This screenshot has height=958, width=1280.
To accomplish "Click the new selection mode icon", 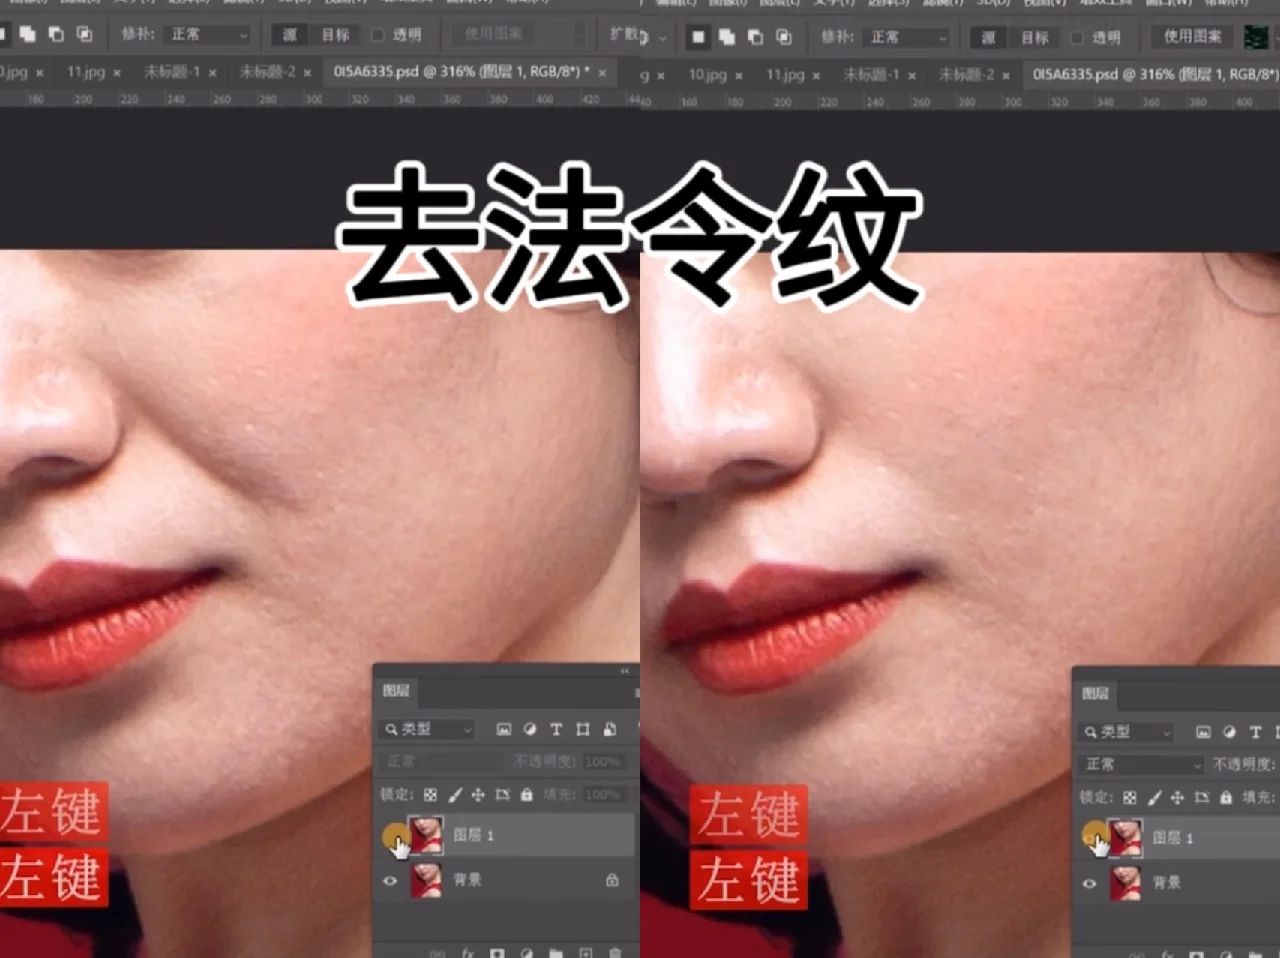I will click(x=698, y=37).
